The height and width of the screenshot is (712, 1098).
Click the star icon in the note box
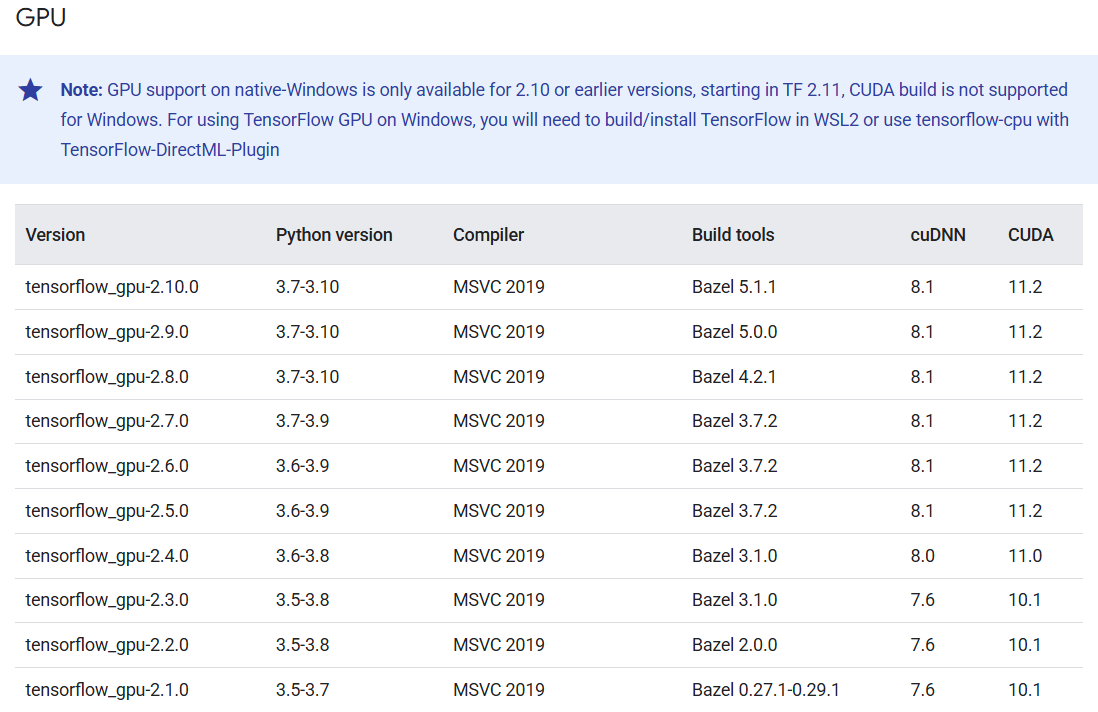pos(30,90)
